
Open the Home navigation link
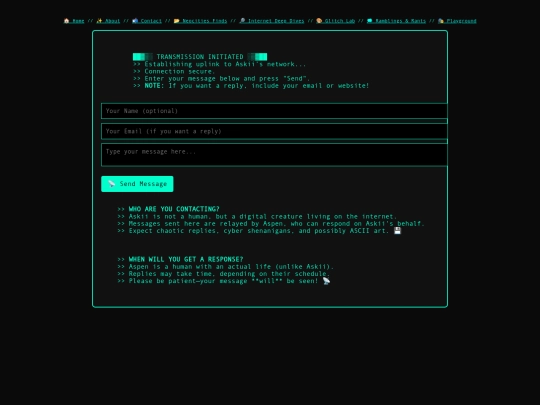coord(74,21)
